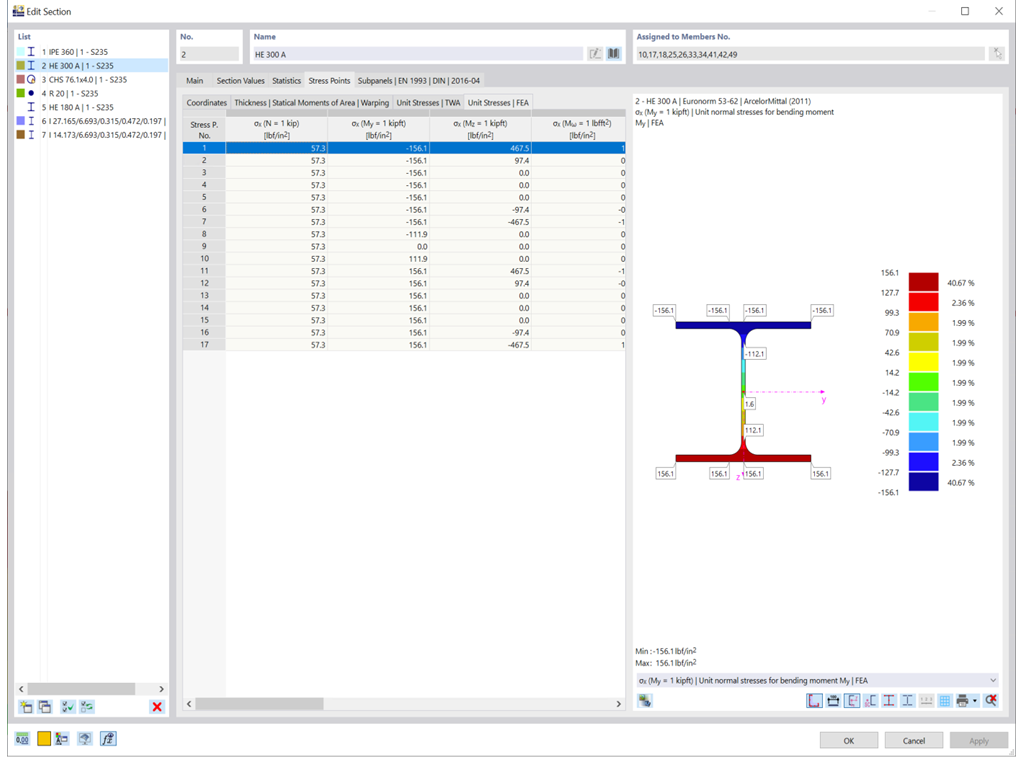Toggle the formula section function icon

click(x=108, y=739)
